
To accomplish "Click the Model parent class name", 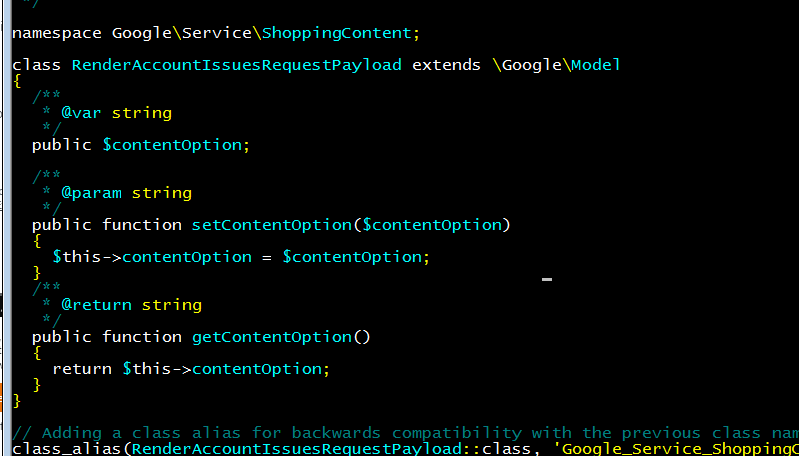I will tap(596, 65).
